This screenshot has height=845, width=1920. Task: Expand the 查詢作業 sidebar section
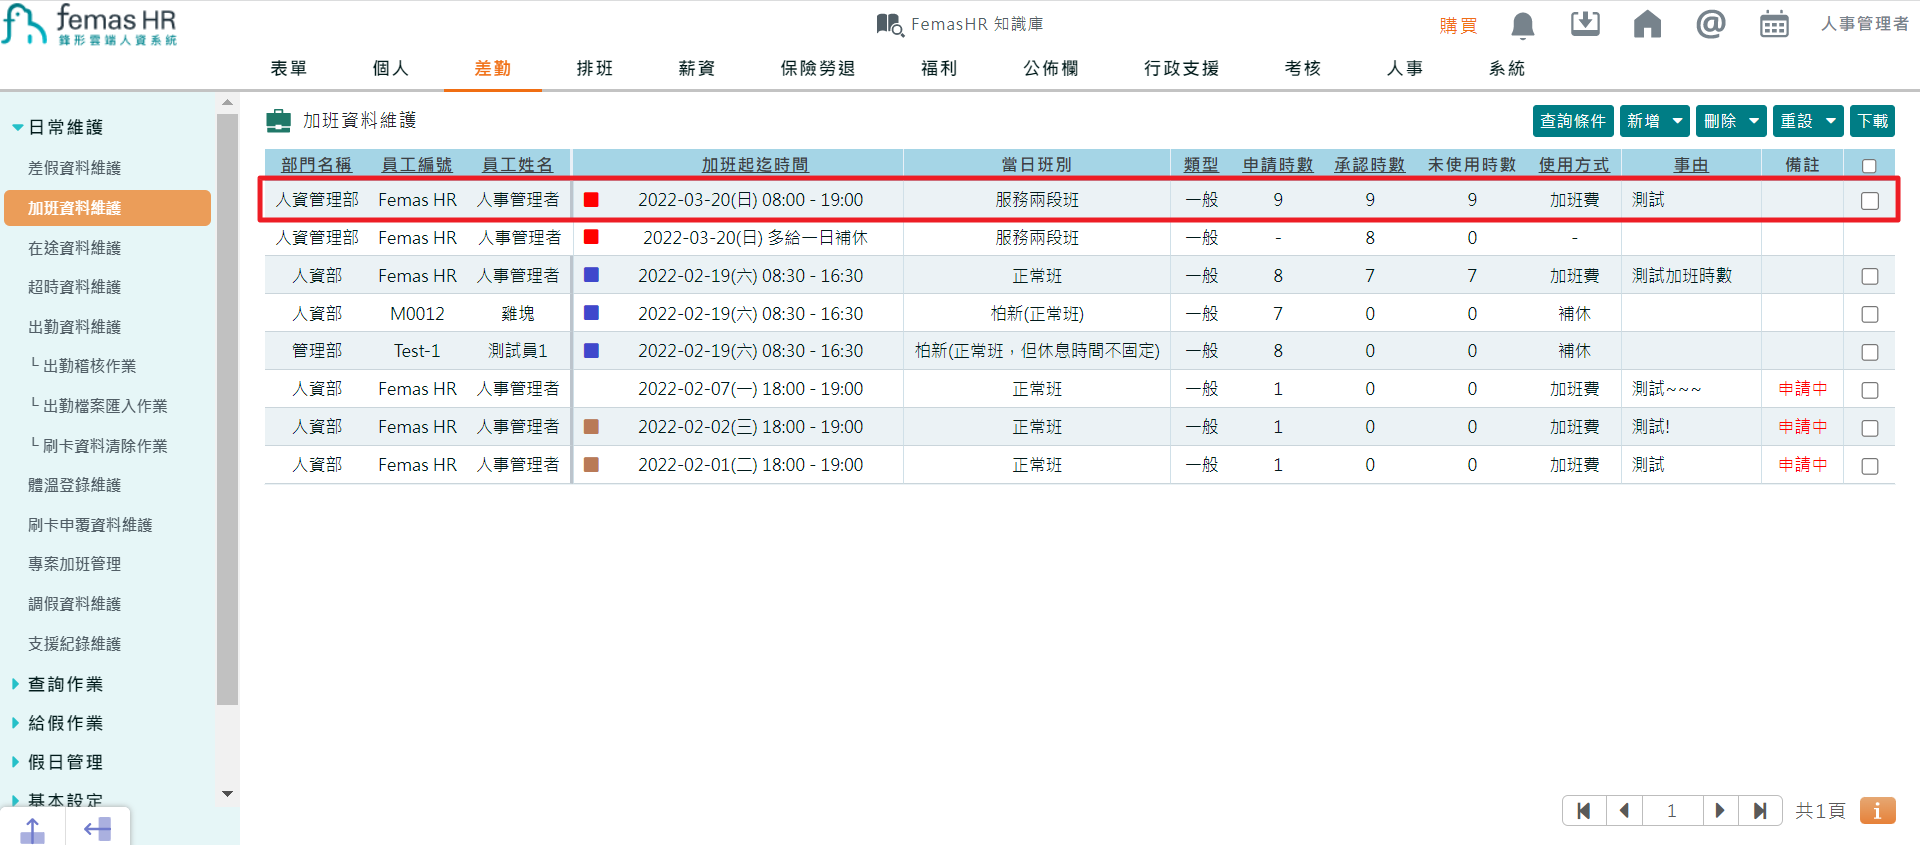(65, 684)
